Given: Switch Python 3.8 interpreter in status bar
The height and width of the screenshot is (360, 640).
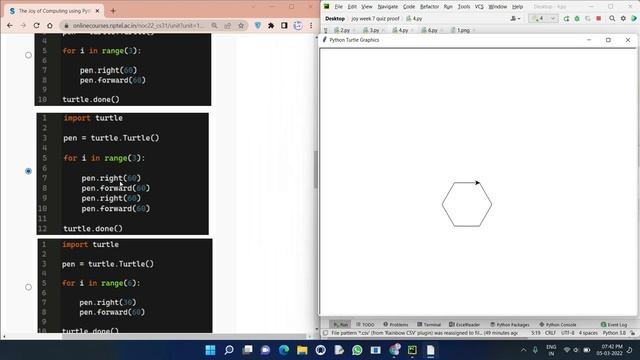Looking at the screenshot, I should pyautogui.click(x=614, y=333).
